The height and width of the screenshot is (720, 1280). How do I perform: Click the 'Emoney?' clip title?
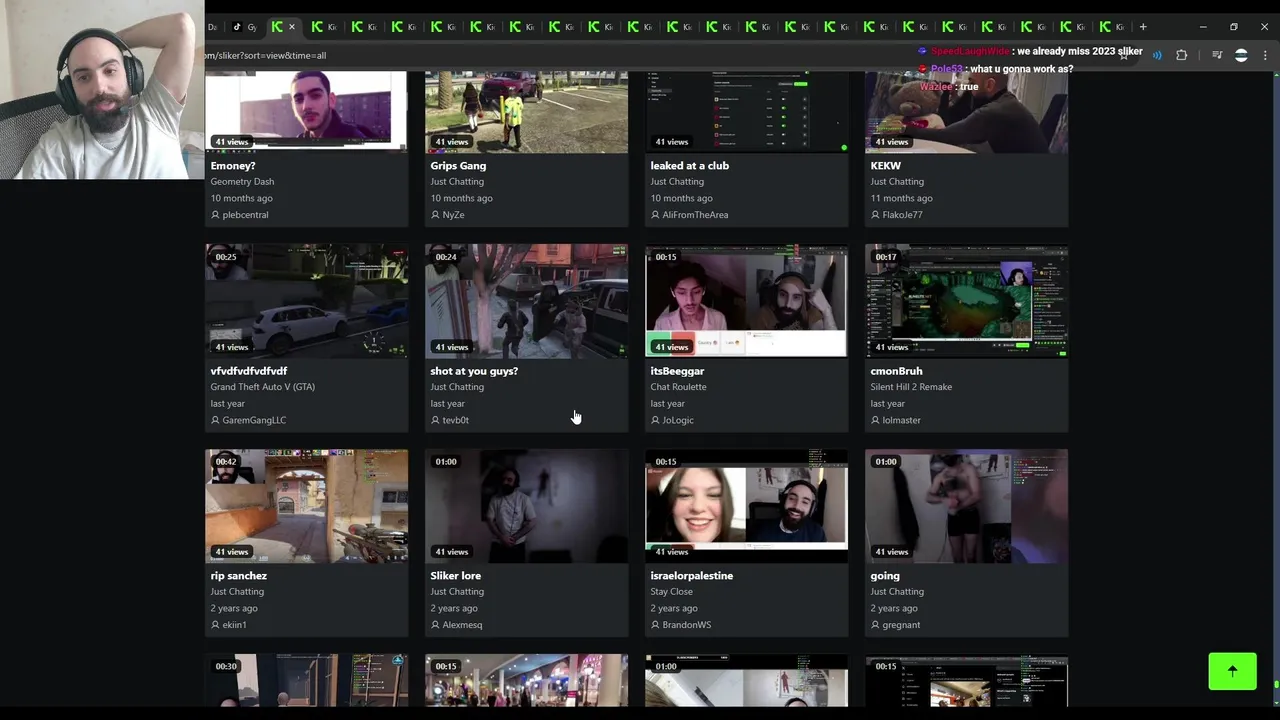point(233,166)
